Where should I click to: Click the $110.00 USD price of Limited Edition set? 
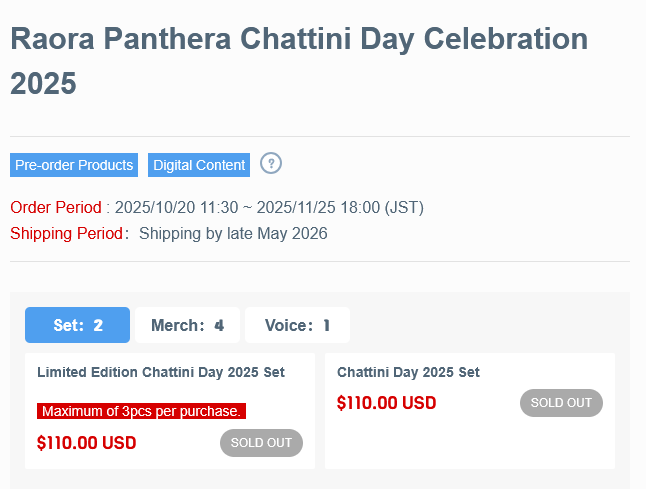pos(86,443)
